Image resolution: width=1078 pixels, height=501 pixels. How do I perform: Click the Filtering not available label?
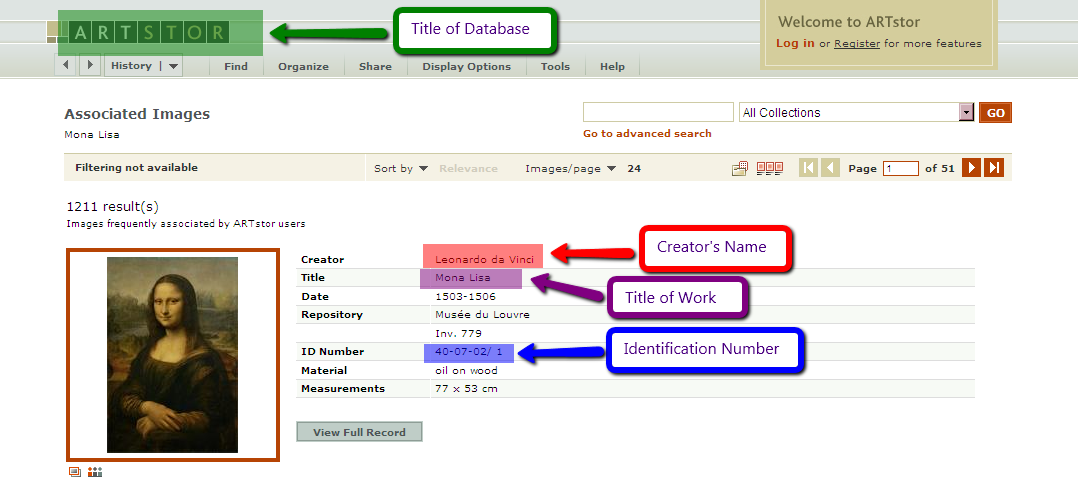[x=136, y=168]
